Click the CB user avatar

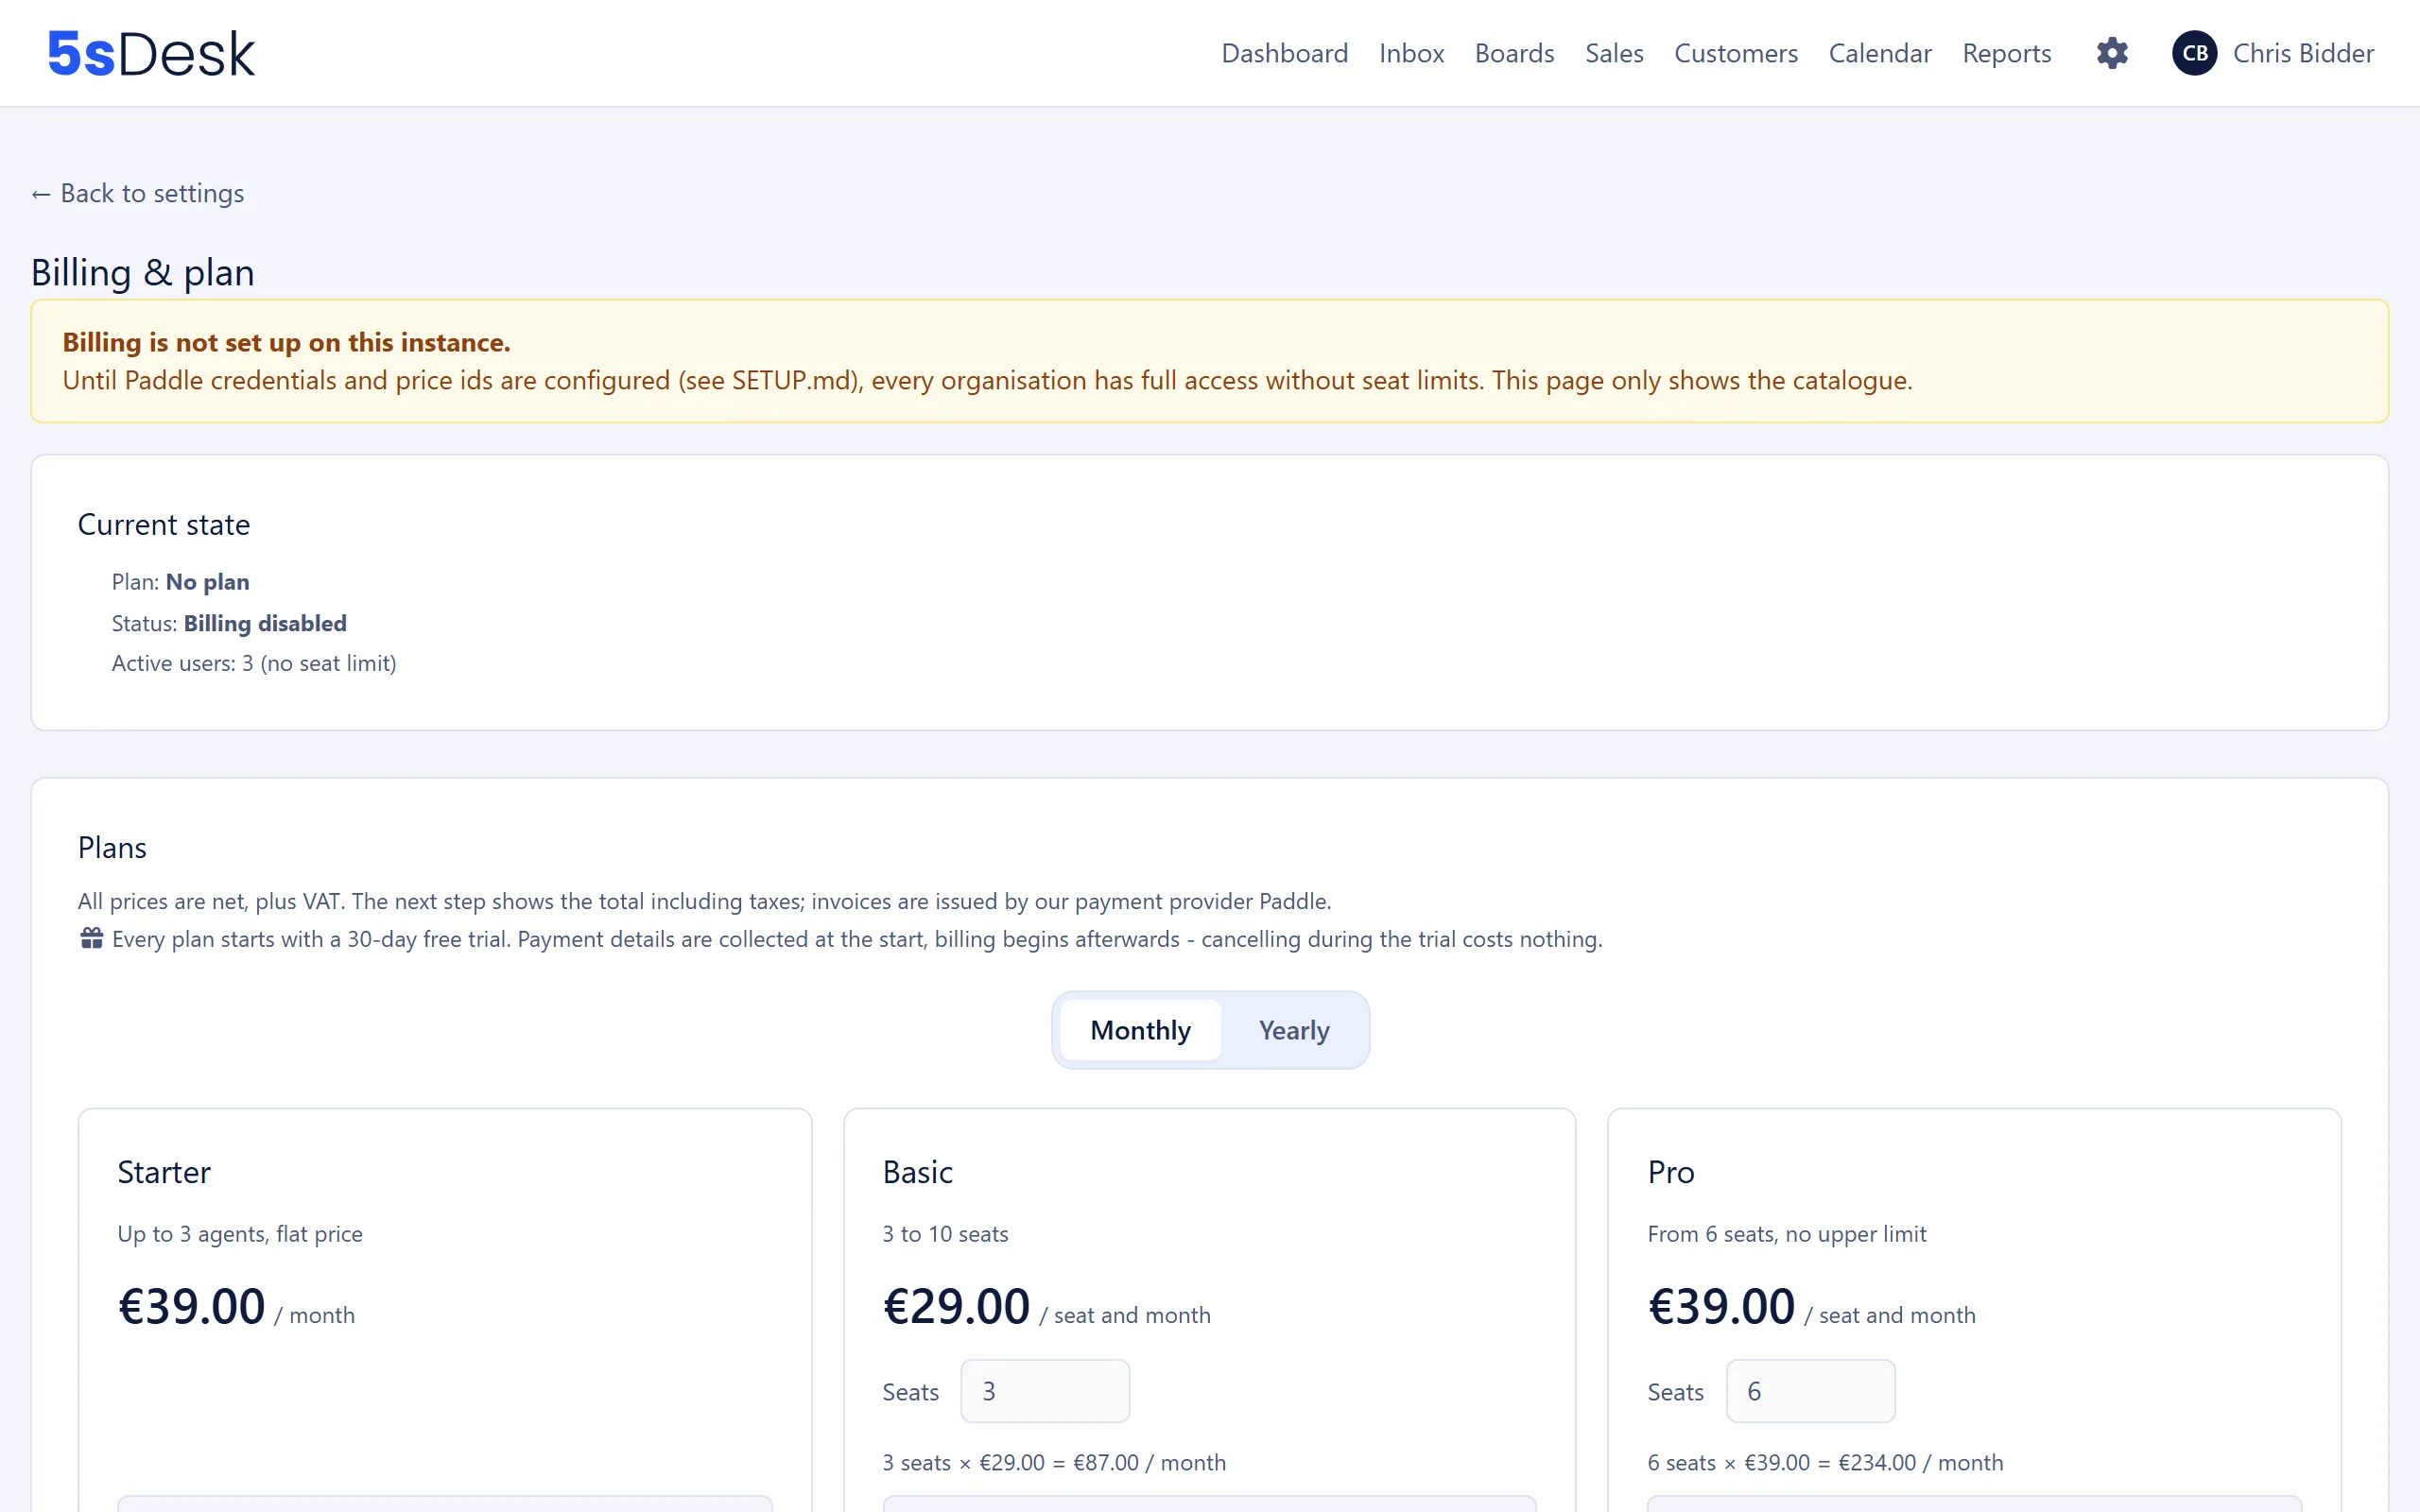click(2194, 53)
